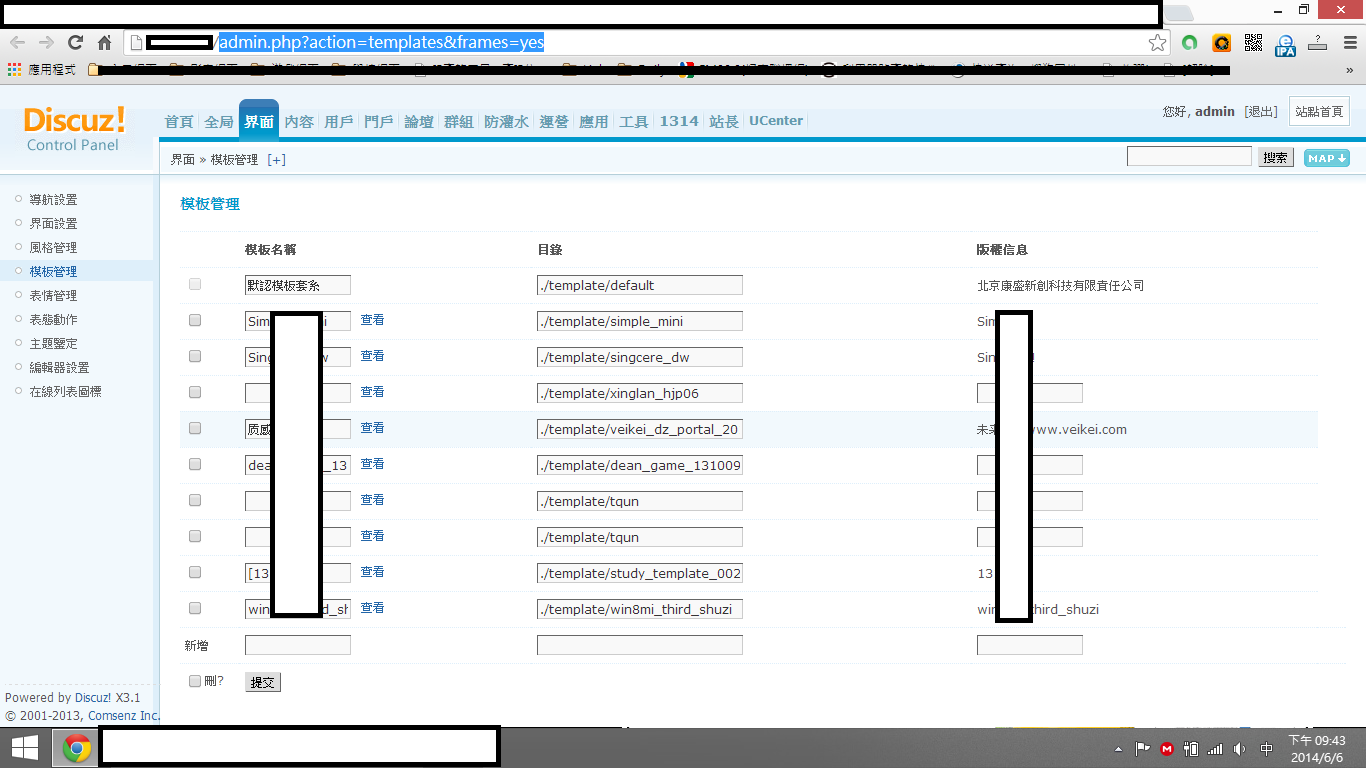Open 導航設置 in the sidebar
The image size is (1366, 768).
tap(53, 200)
